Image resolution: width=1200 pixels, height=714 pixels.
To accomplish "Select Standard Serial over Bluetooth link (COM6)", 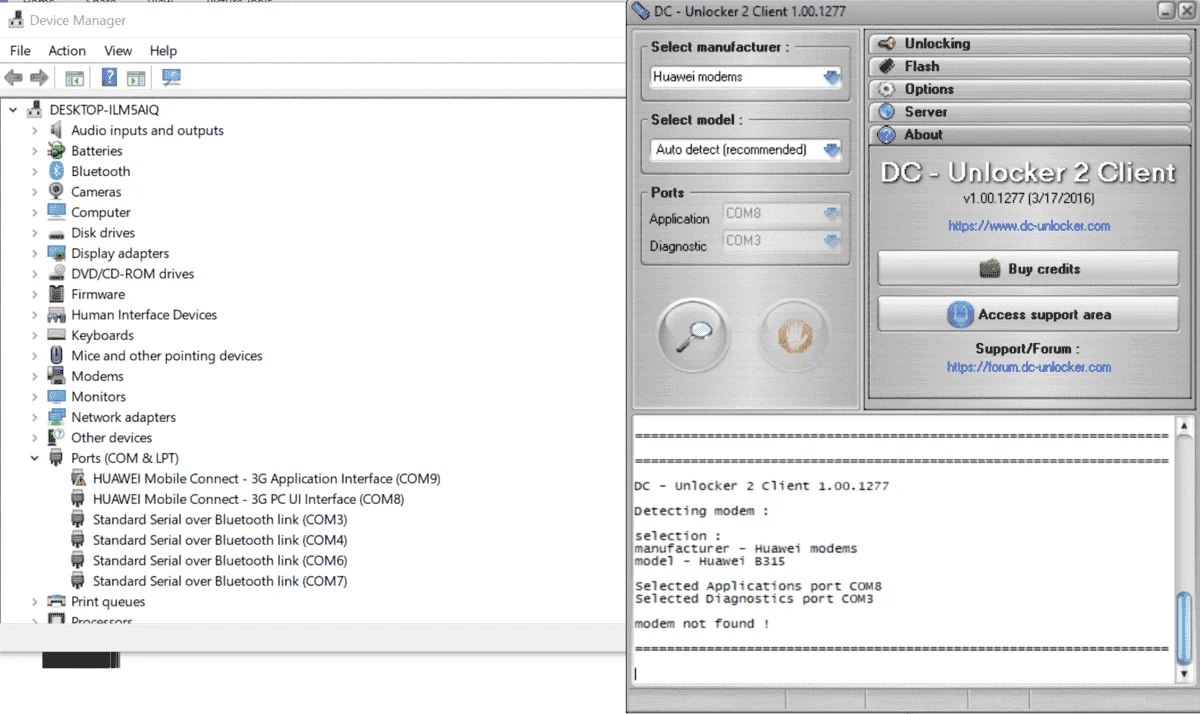I will (220, 561).
